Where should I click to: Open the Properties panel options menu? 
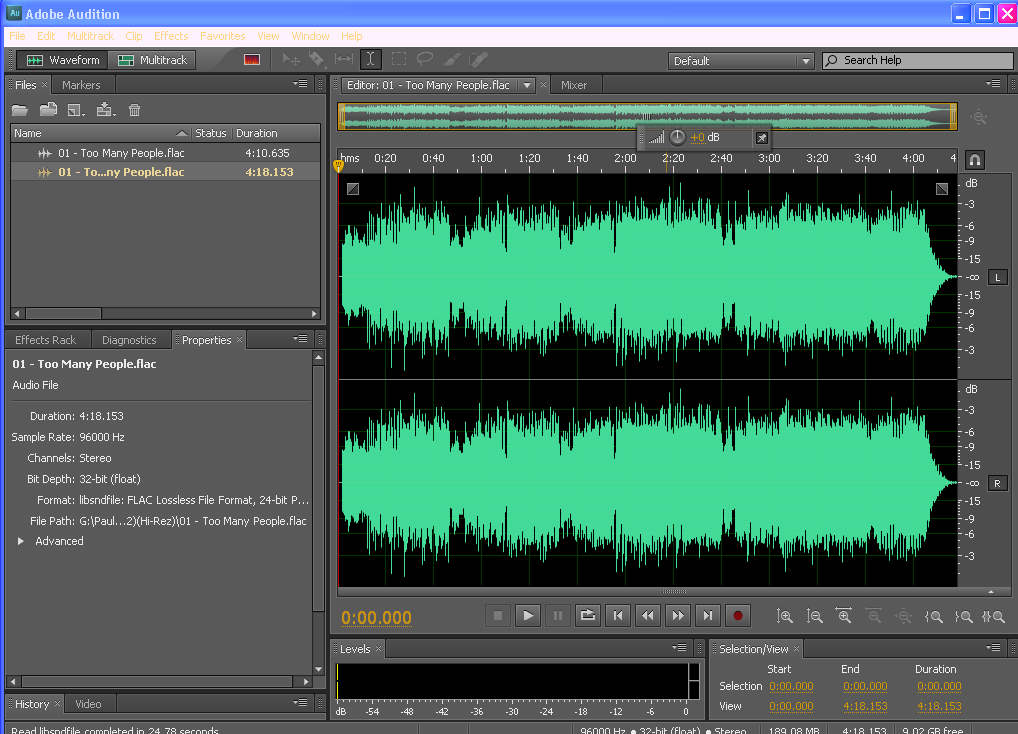pyautogui.click(x=300, y=339)
